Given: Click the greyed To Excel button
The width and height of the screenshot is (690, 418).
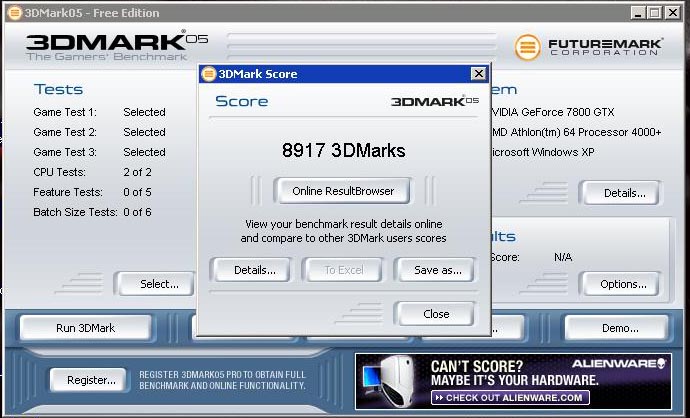Looking at the screenshot, I should [x=343, y=270].
